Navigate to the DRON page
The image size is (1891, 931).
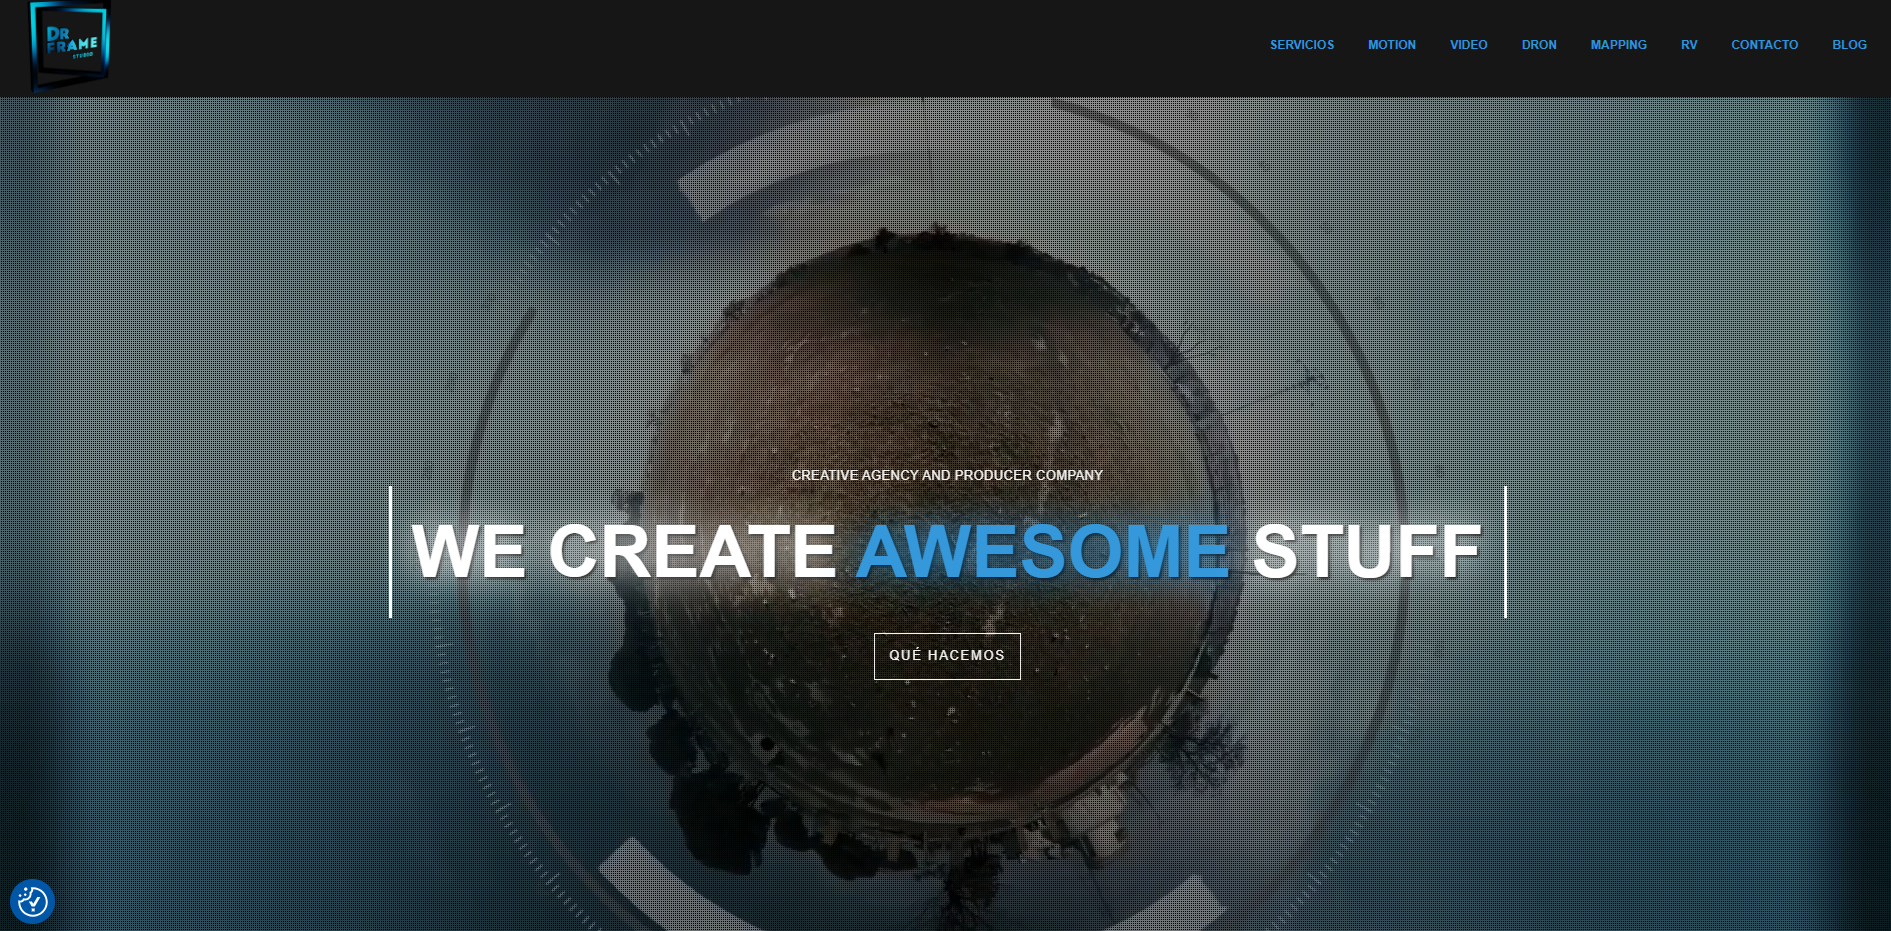coord(1538,45)
